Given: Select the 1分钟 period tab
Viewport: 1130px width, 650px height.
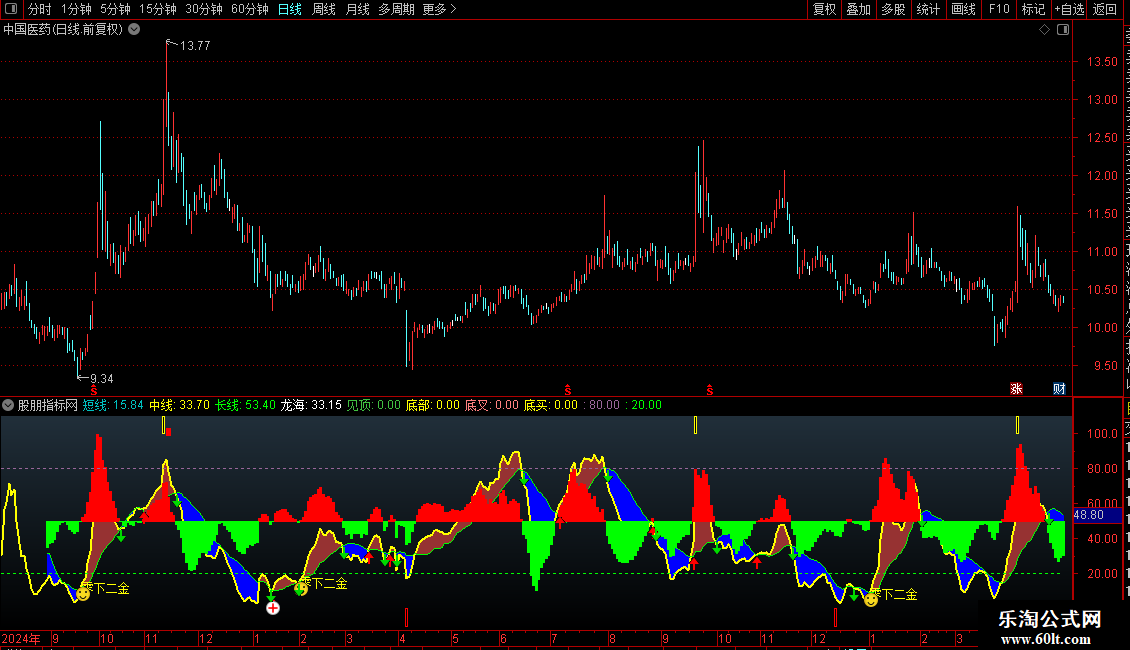Looking at the screenshot, I should tap(76, 9).
